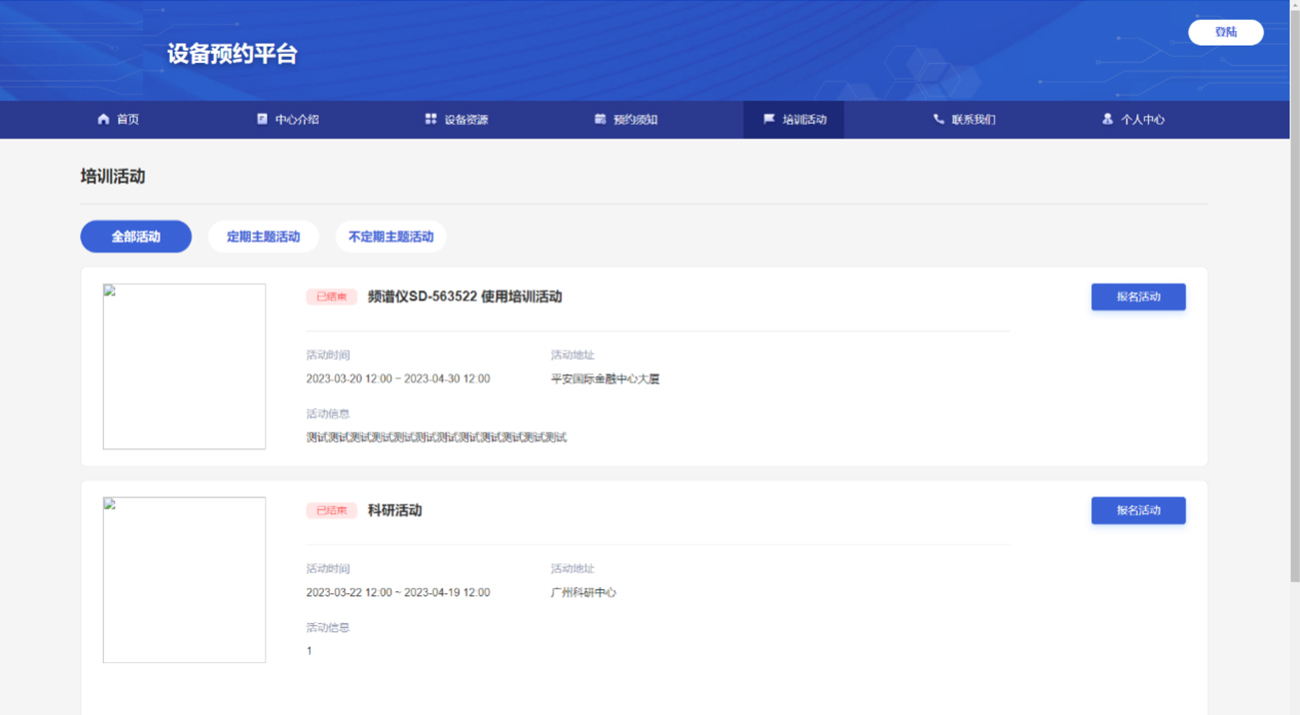Click the 频谱仪 activity thumbnail image
This screenshot has width=1300, height=715.
coord(184,366)
